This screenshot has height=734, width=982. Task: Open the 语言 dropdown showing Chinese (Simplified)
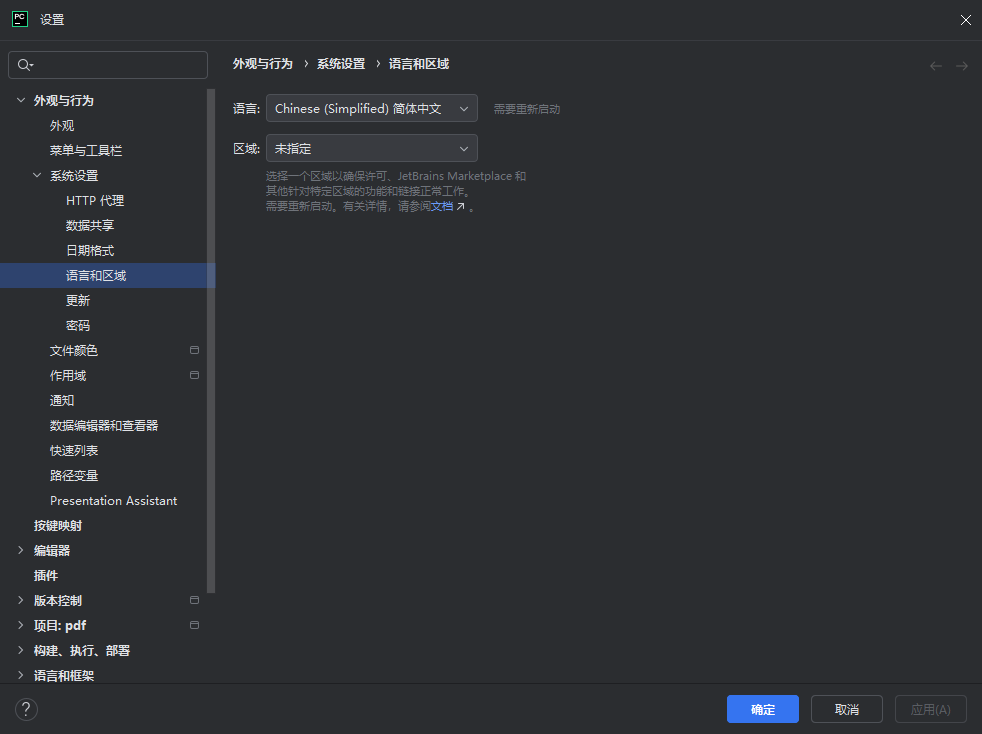pyautogui.click(x=372, y=108)
